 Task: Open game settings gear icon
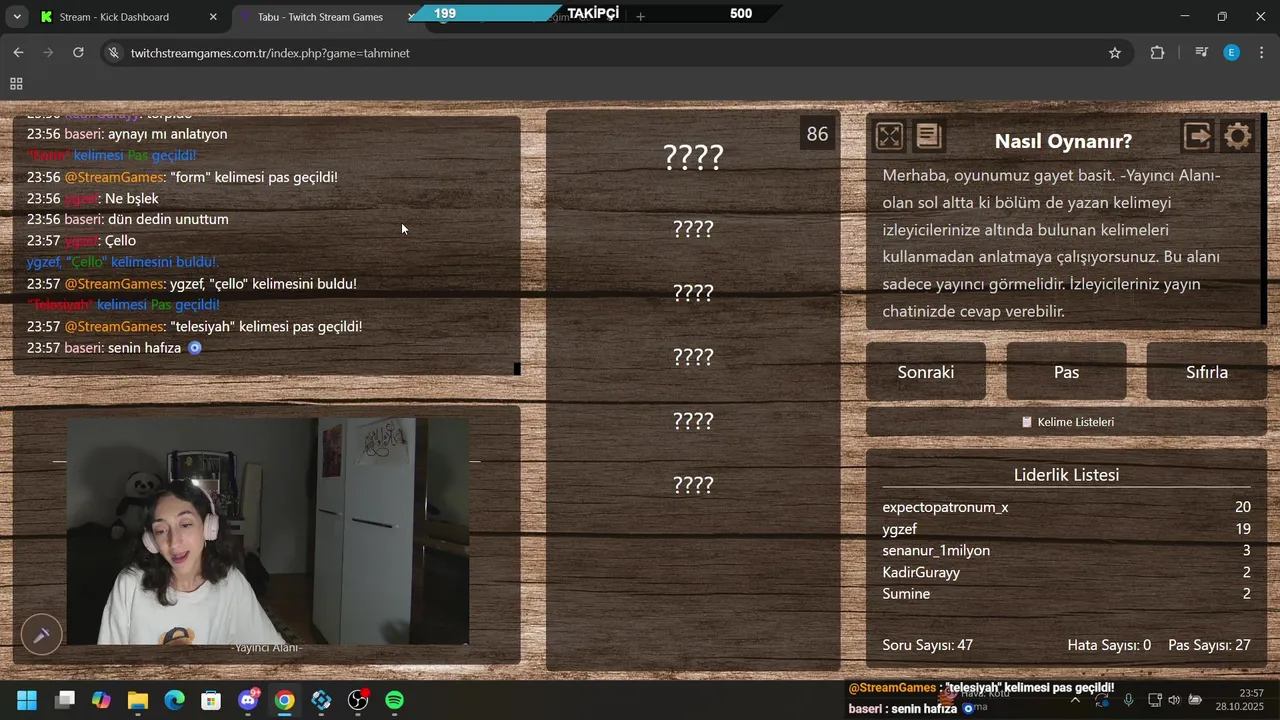pos(1237,136)
